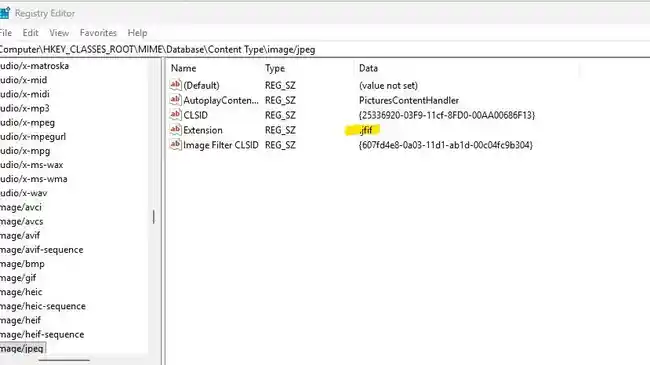
Task: Select the audio/x-wav key
Action: pos(24,193)
